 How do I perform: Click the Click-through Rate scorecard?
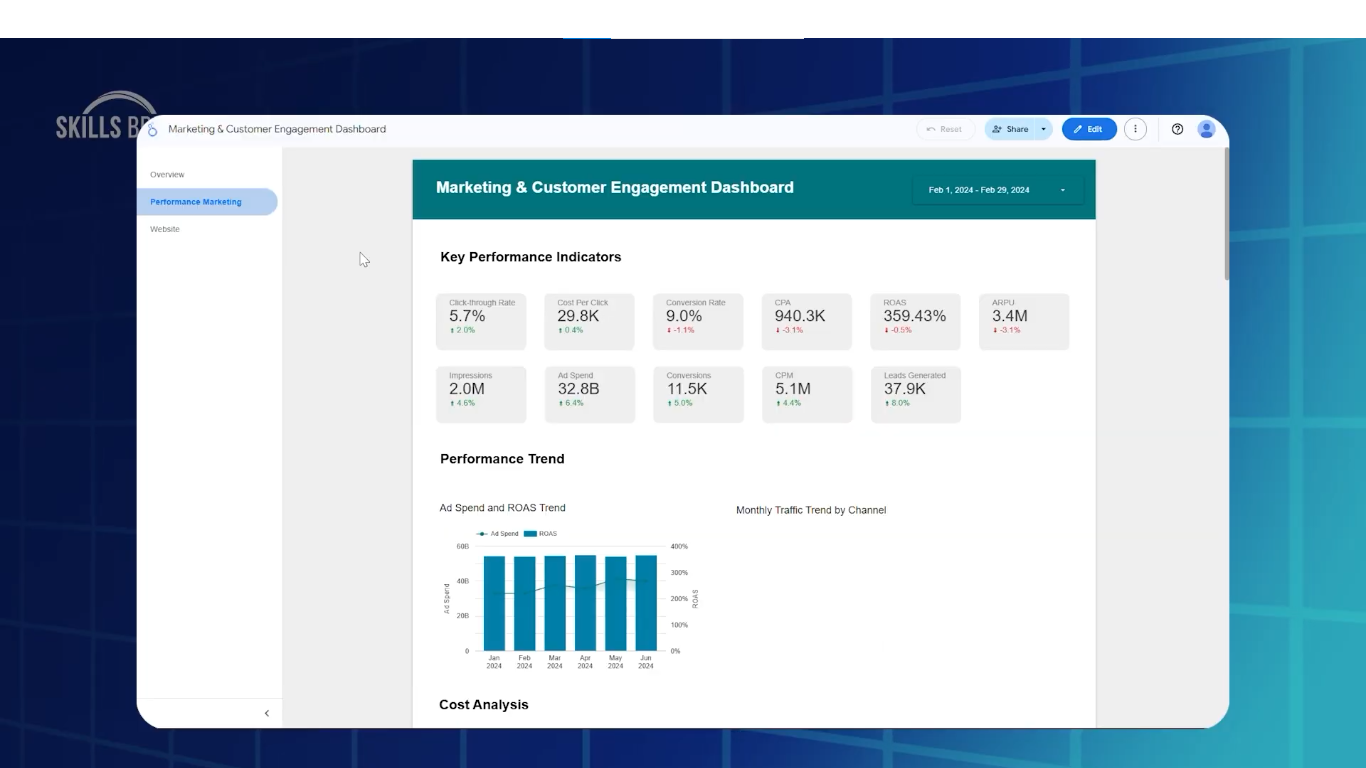[481, 321]
